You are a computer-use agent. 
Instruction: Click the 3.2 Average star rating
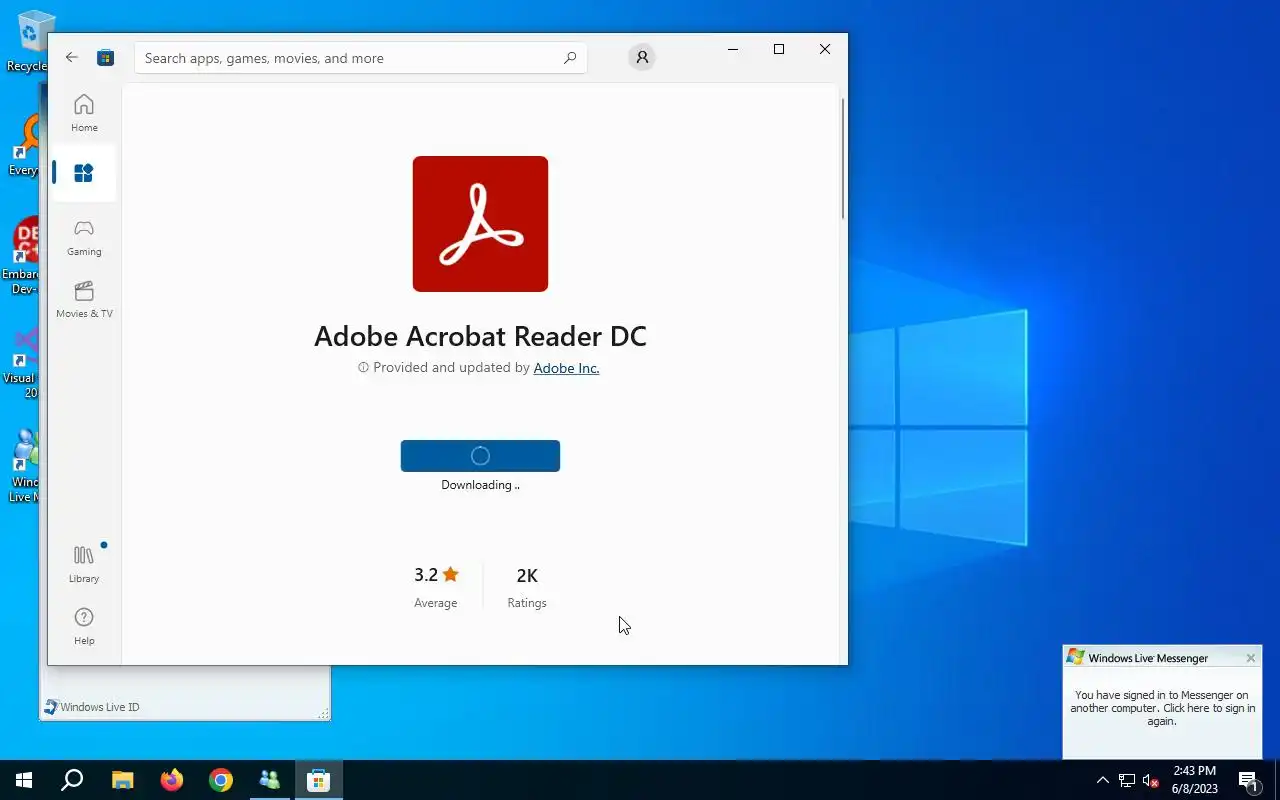tap(436, 586)
